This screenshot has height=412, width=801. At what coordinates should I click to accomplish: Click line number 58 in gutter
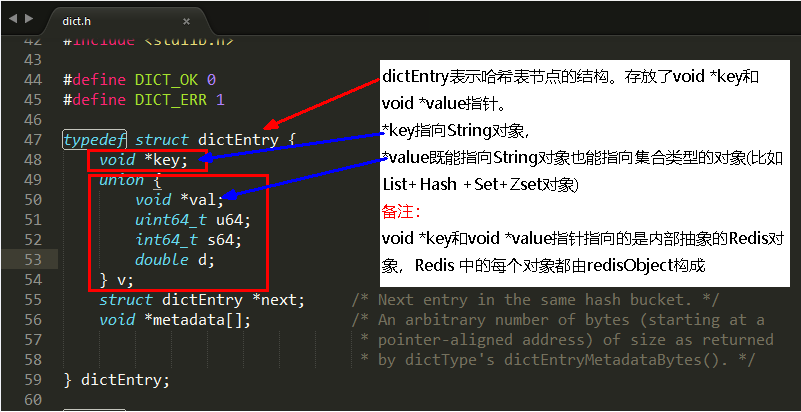click(33, 360)
